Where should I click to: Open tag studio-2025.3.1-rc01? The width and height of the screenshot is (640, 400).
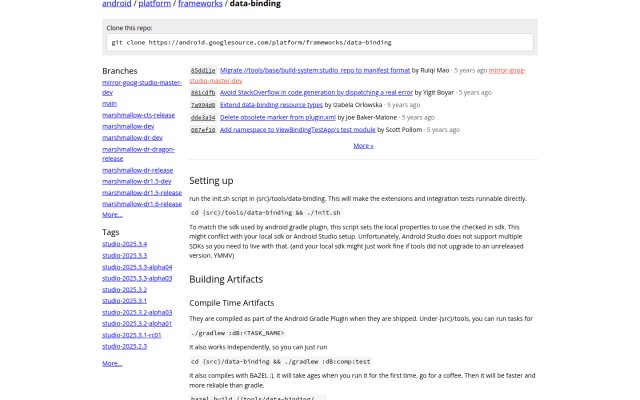pyautogui.click(x=132, y=335)
